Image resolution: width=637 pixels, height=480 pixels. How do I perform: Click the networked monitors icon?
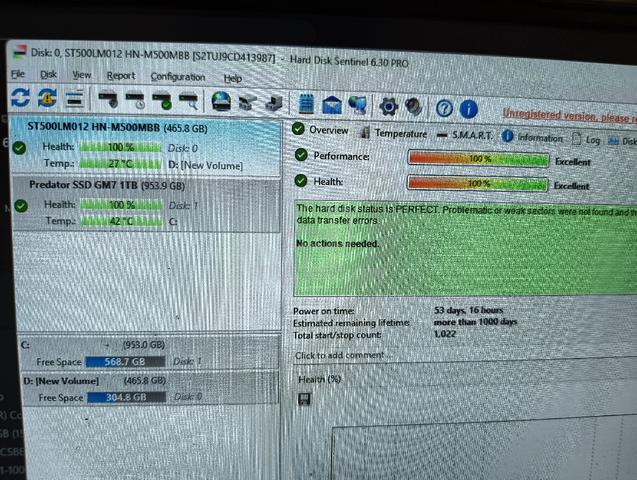(358, 105)
